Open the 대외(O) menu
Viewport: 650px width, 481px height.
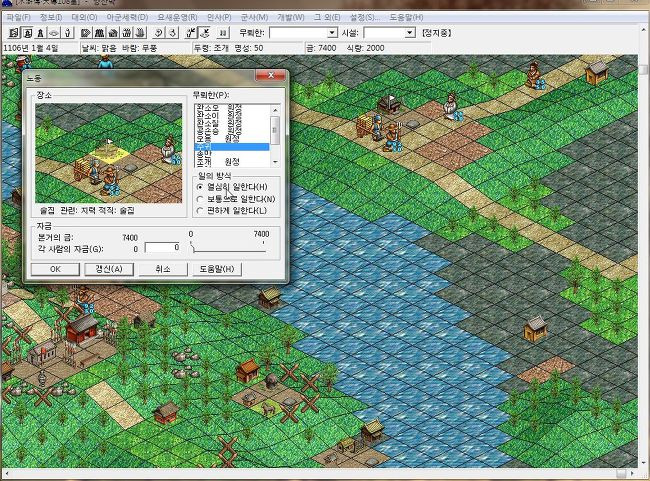coord(84,17)
